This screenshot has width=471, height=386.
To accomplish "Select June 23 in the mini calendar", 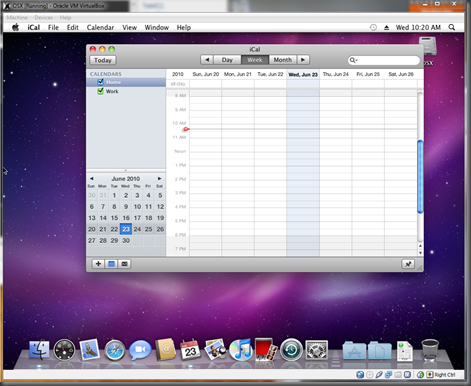I will point(126,229).
